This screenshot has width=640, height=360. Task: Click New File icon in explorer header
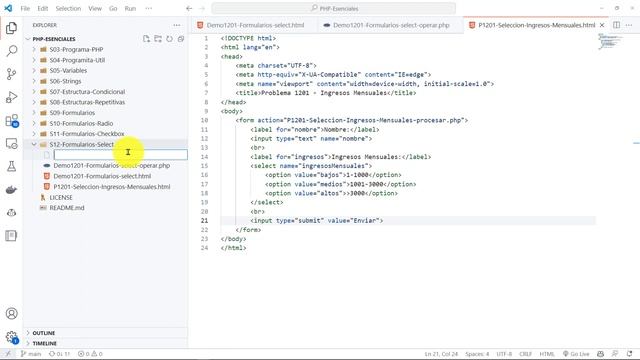coord(146,39)
